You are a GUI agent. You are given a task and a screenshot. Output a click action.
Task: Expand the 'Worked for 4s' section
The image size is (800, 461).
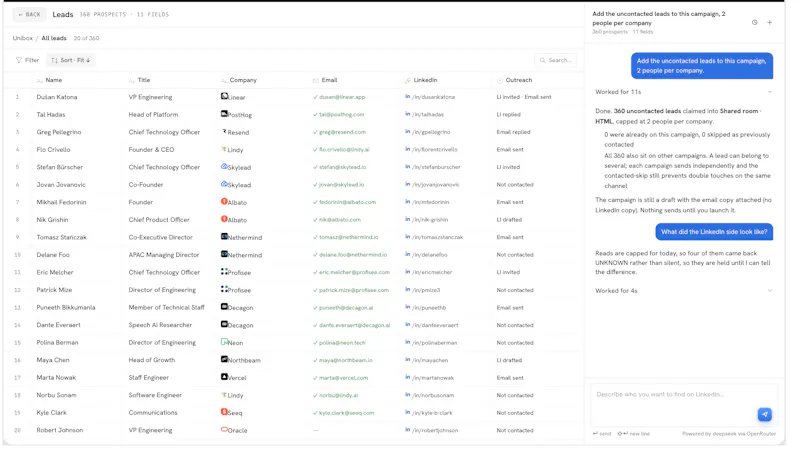pos(684,291)
